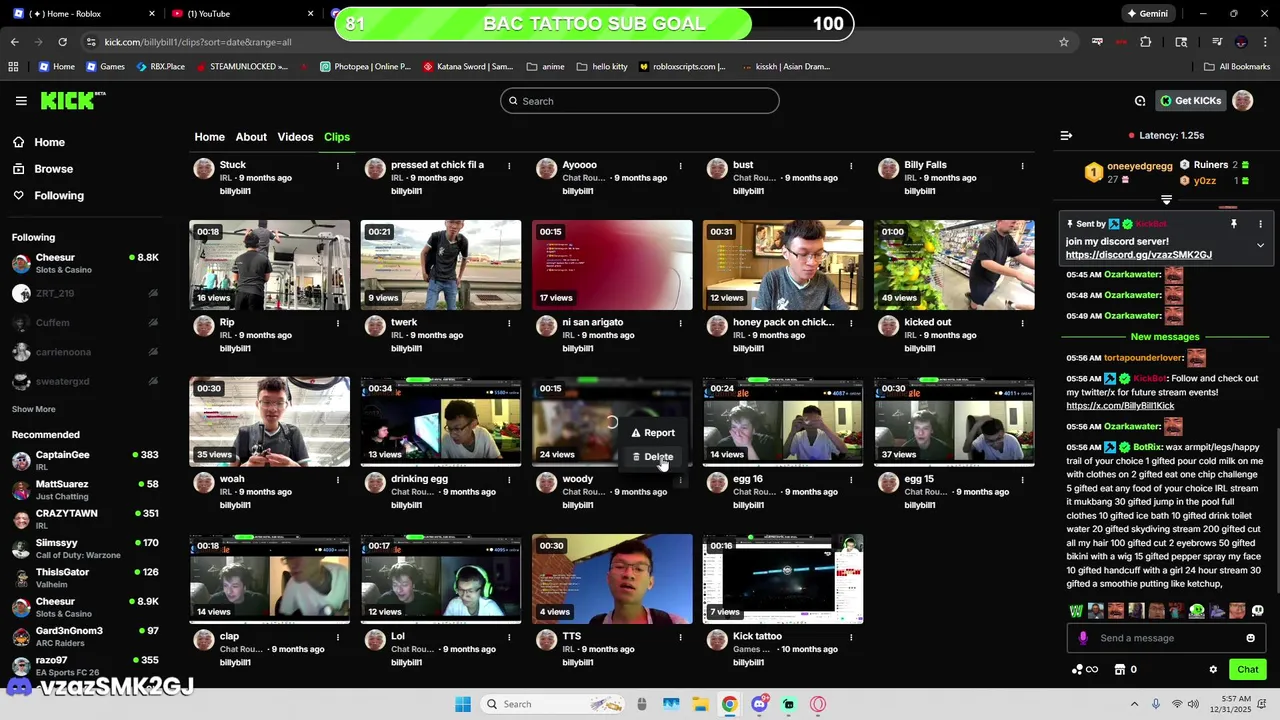
Task: Click the Get KICKs button
Action: [x=1191, y=101]
